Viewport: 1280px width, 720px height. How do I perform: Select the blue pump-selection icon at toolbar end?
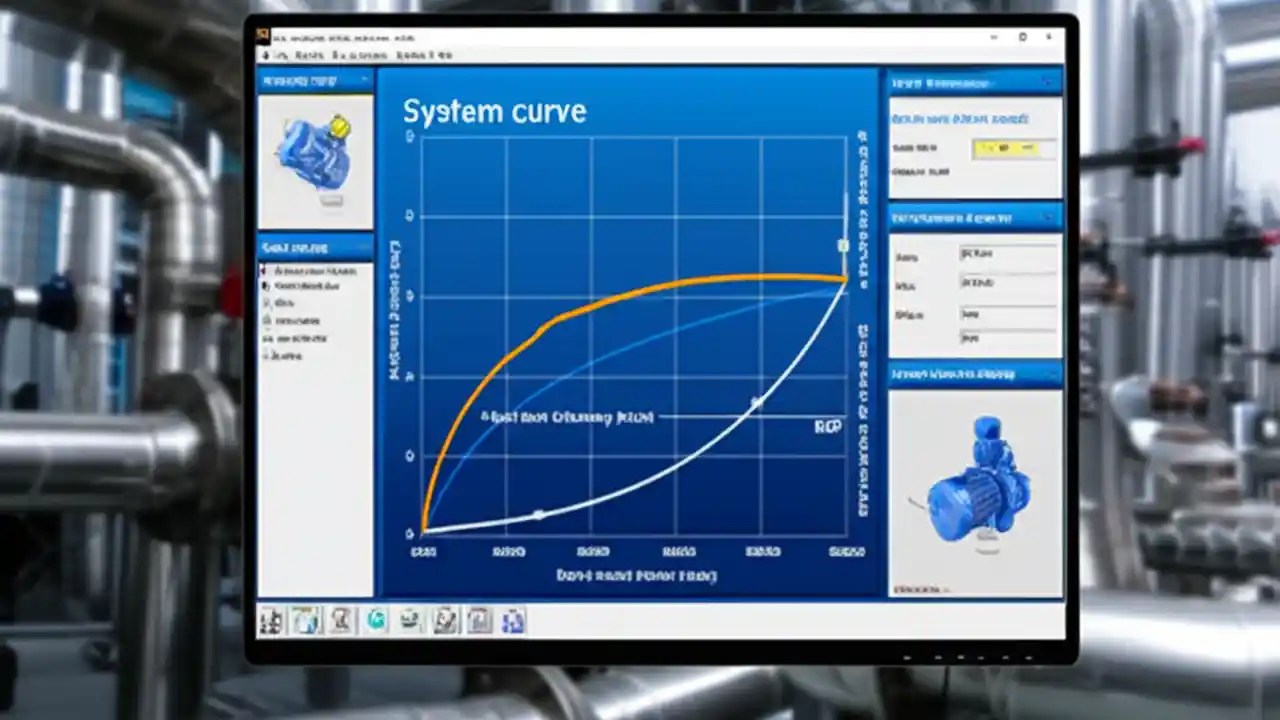(x=511, y=621)
